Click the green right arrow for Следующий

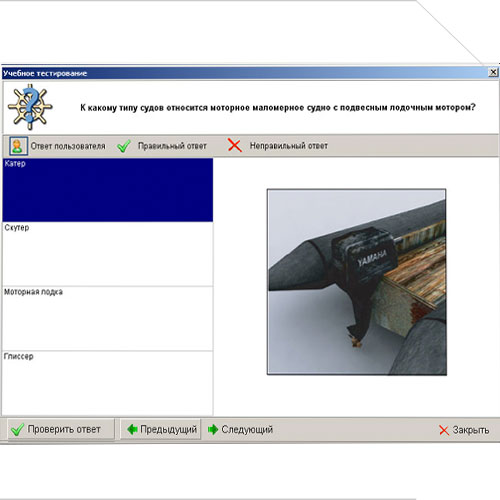point(213,429)
